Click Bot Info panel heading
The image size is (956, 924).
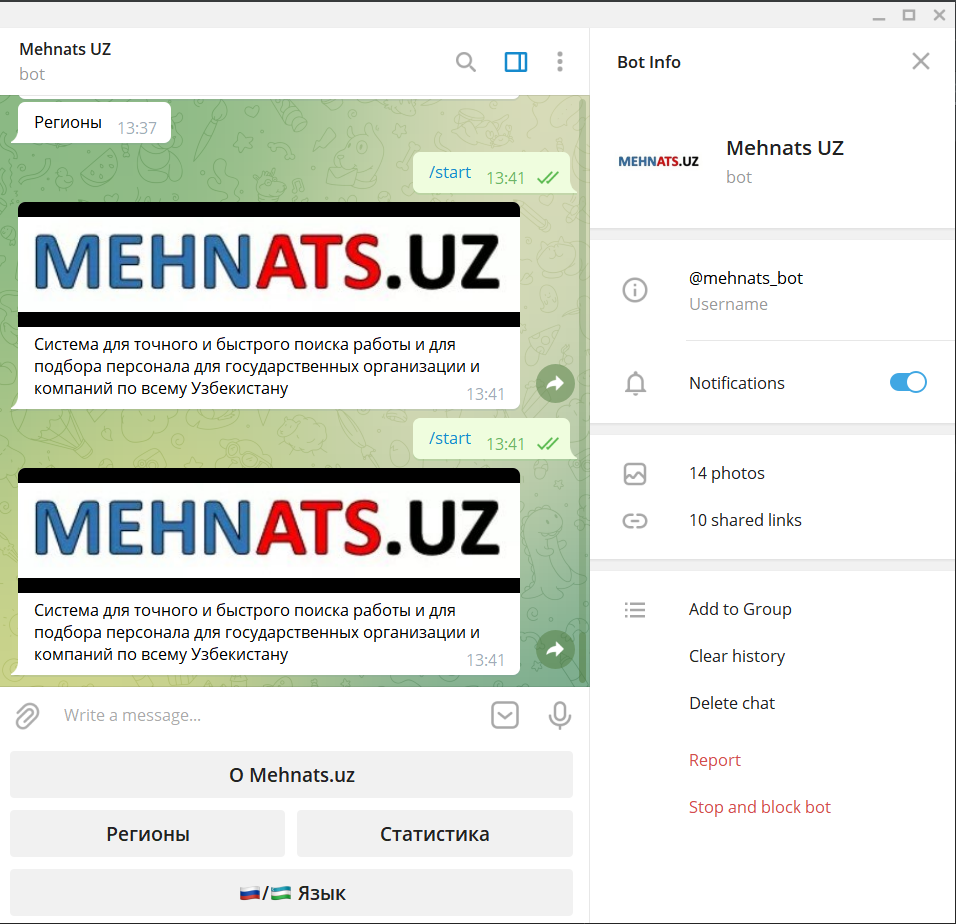point(649,62)
